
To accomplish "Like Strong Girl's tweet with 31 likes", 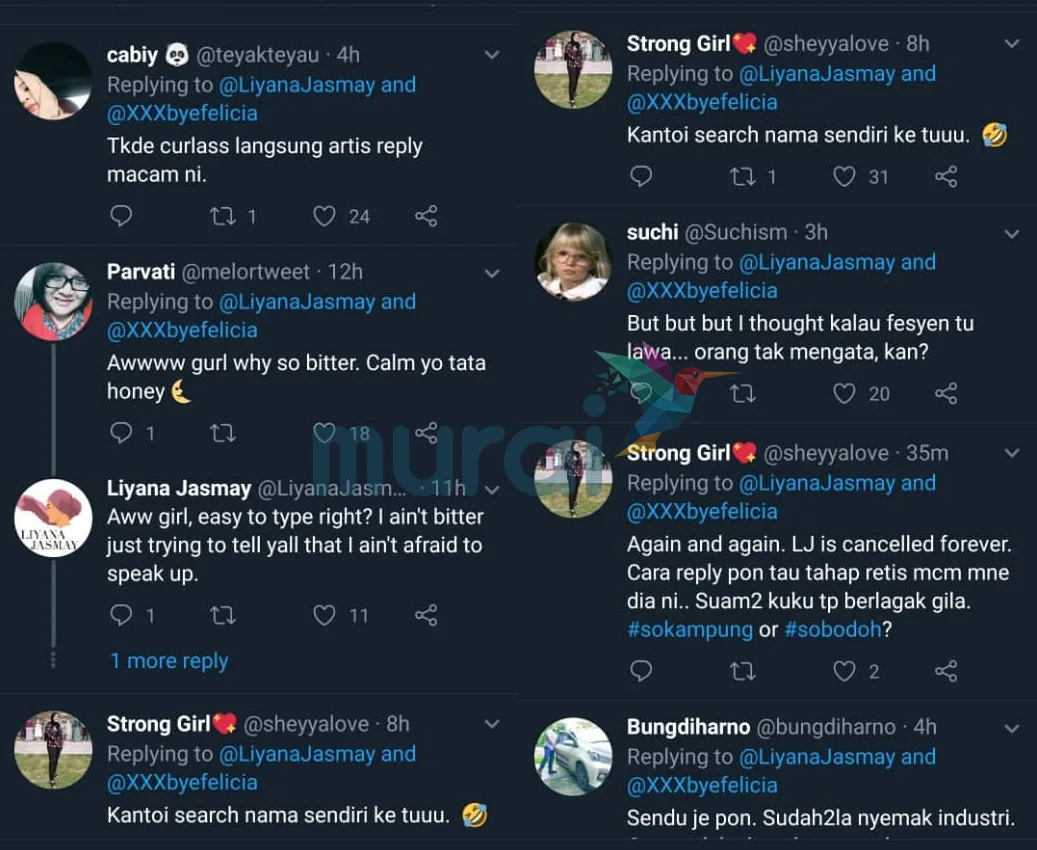I will 845,177.
